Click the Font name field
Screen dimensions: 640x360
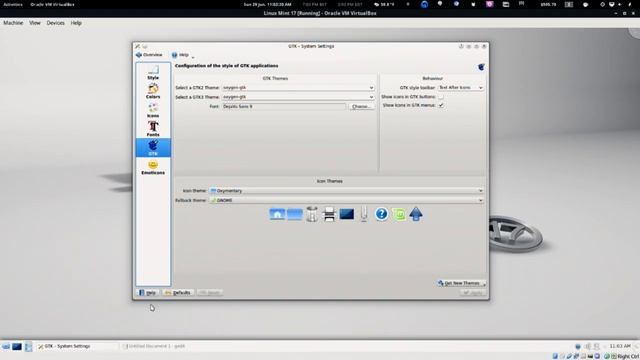(x=284, y=107)
